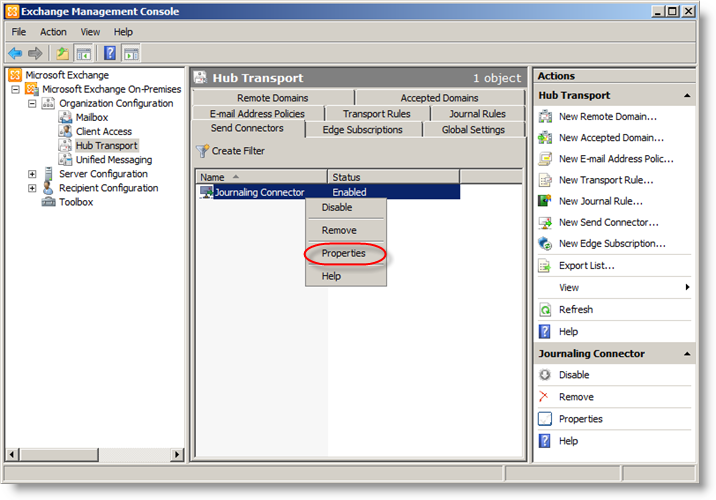Collapse the Microsoft Exchange On-Premises node
Screen dimensions: 716x500
coord(15,89)
